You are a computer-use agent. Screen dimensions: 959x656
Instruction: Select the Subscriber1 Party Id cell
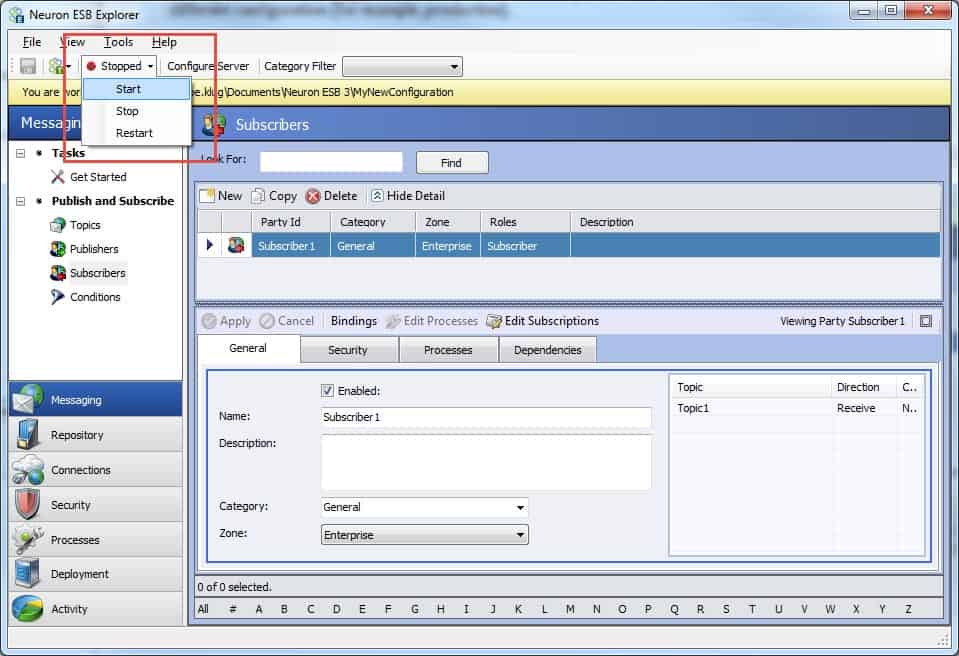291,246
